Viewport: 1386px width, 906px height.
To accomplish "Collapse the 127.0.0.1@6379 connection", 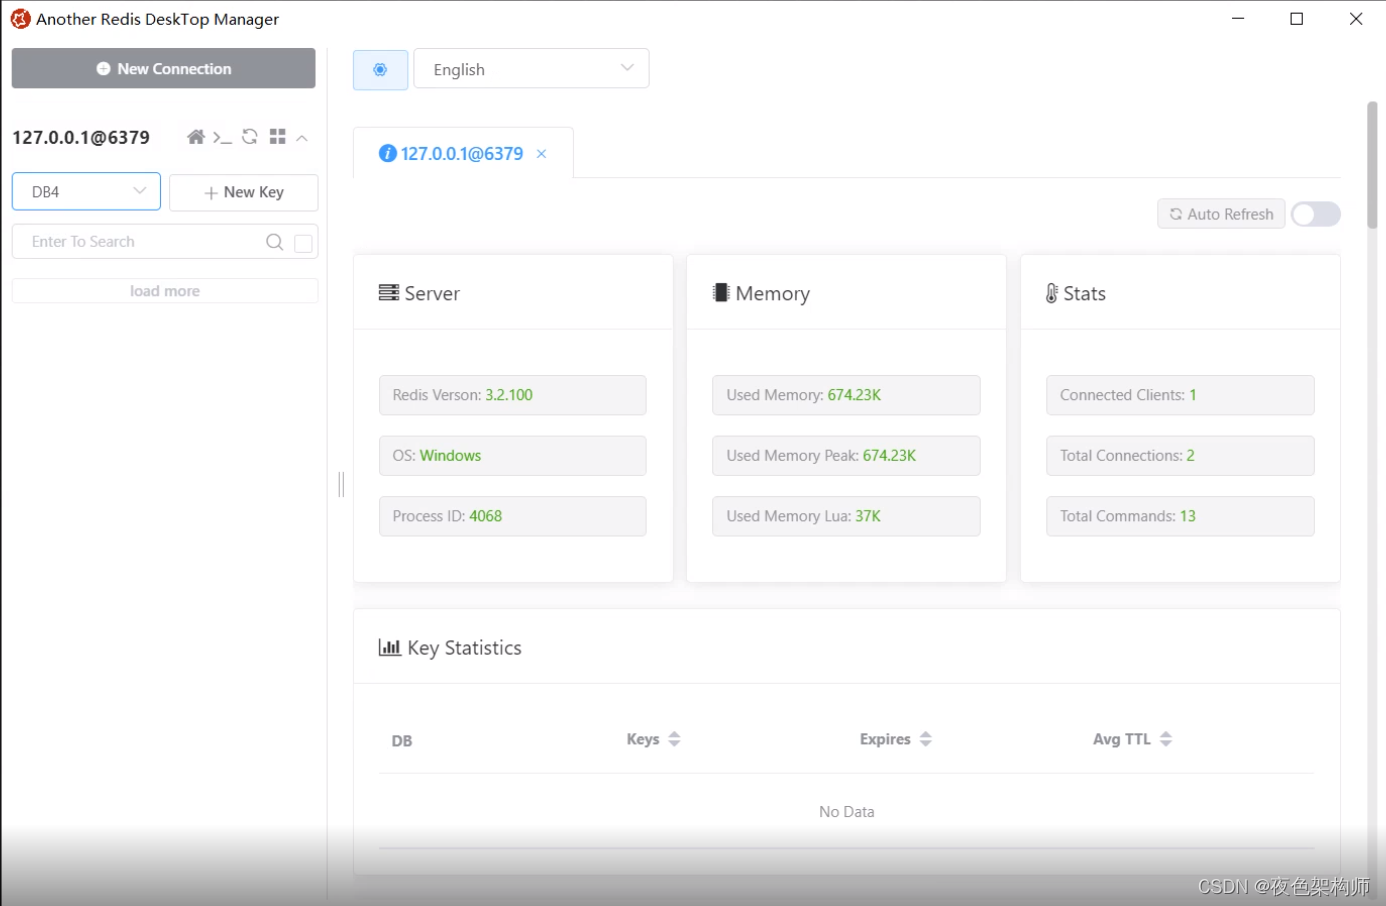I will pos(302,138).
